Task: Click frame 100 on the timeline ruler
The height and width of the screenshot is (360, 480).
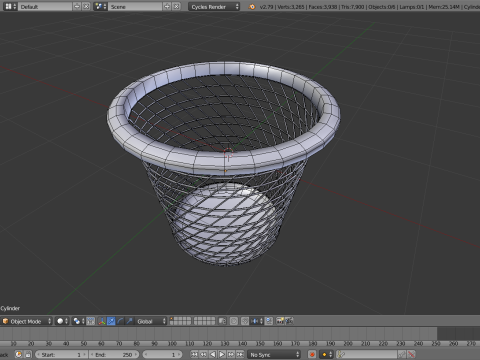Action: (x=172, y=343)
